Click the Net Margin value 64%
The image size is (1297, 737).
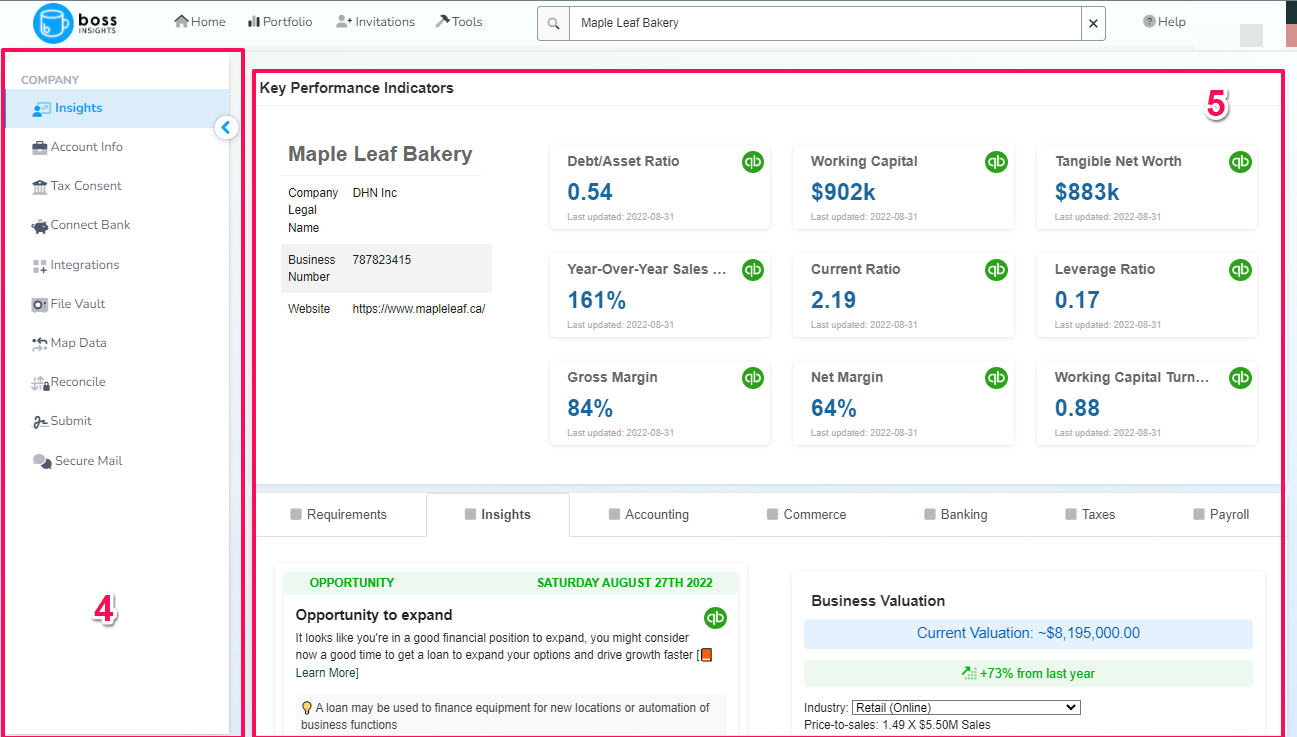tap(834, 408)
